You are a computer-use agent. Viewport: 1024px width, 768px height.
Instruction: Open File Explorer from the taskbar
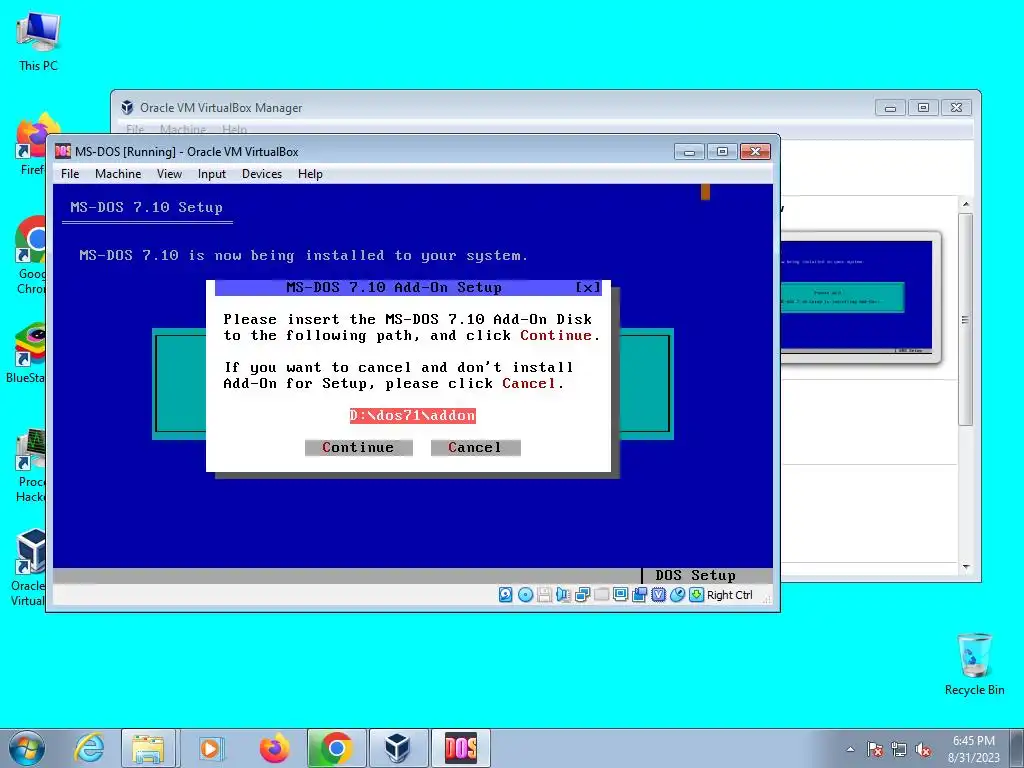pos(148,748)
